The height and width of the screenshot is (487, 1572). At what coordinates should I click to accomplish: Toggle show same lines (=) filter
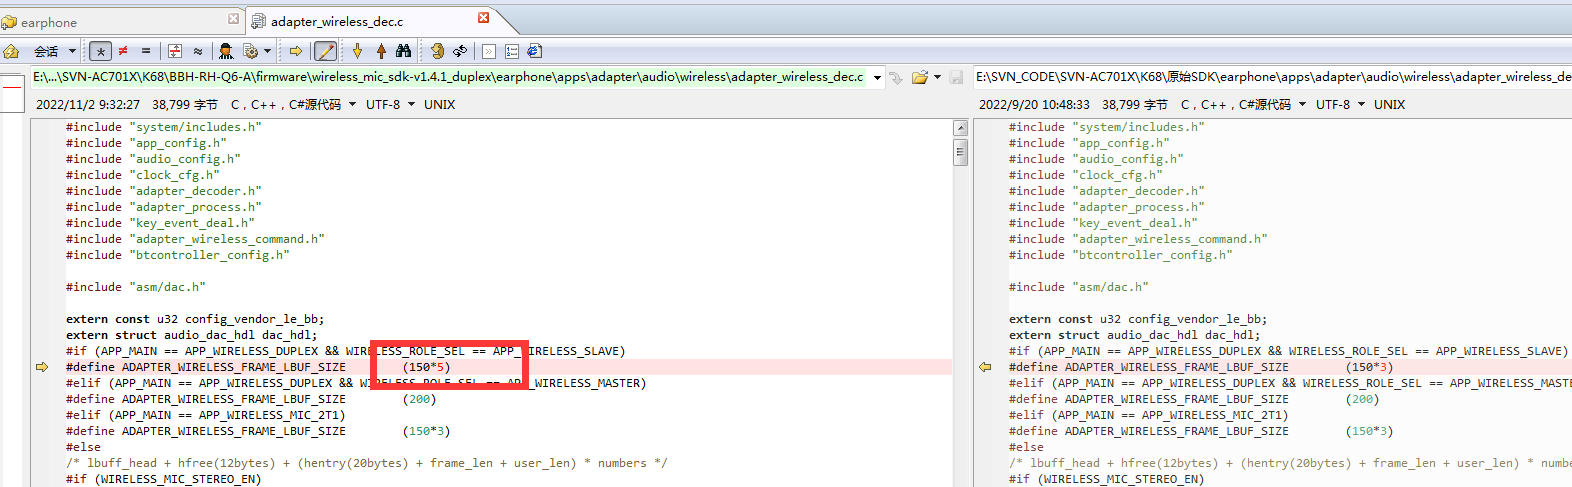(146, 51)
